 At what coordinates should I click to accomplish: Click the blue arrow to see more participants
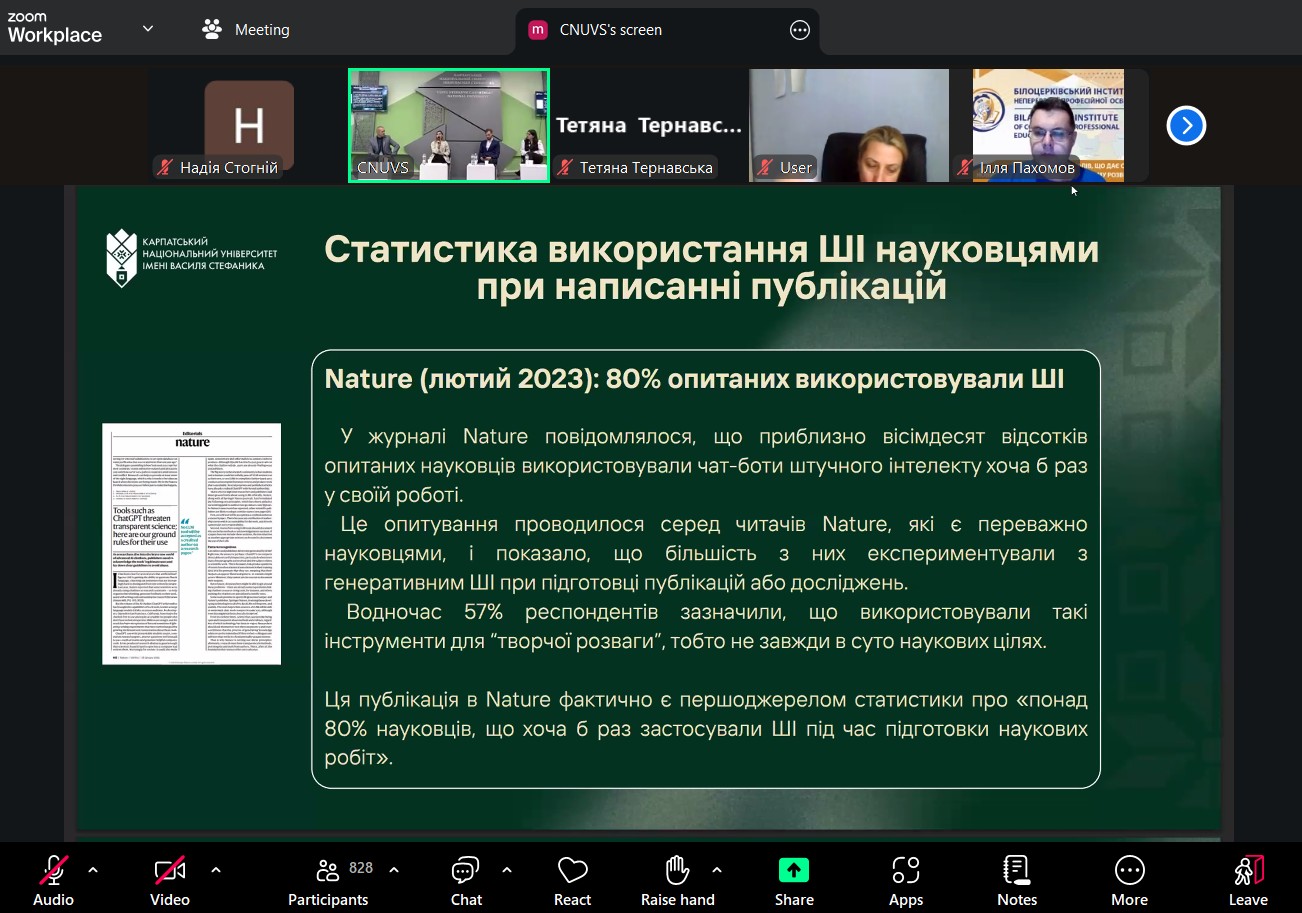pos(1186,125)
